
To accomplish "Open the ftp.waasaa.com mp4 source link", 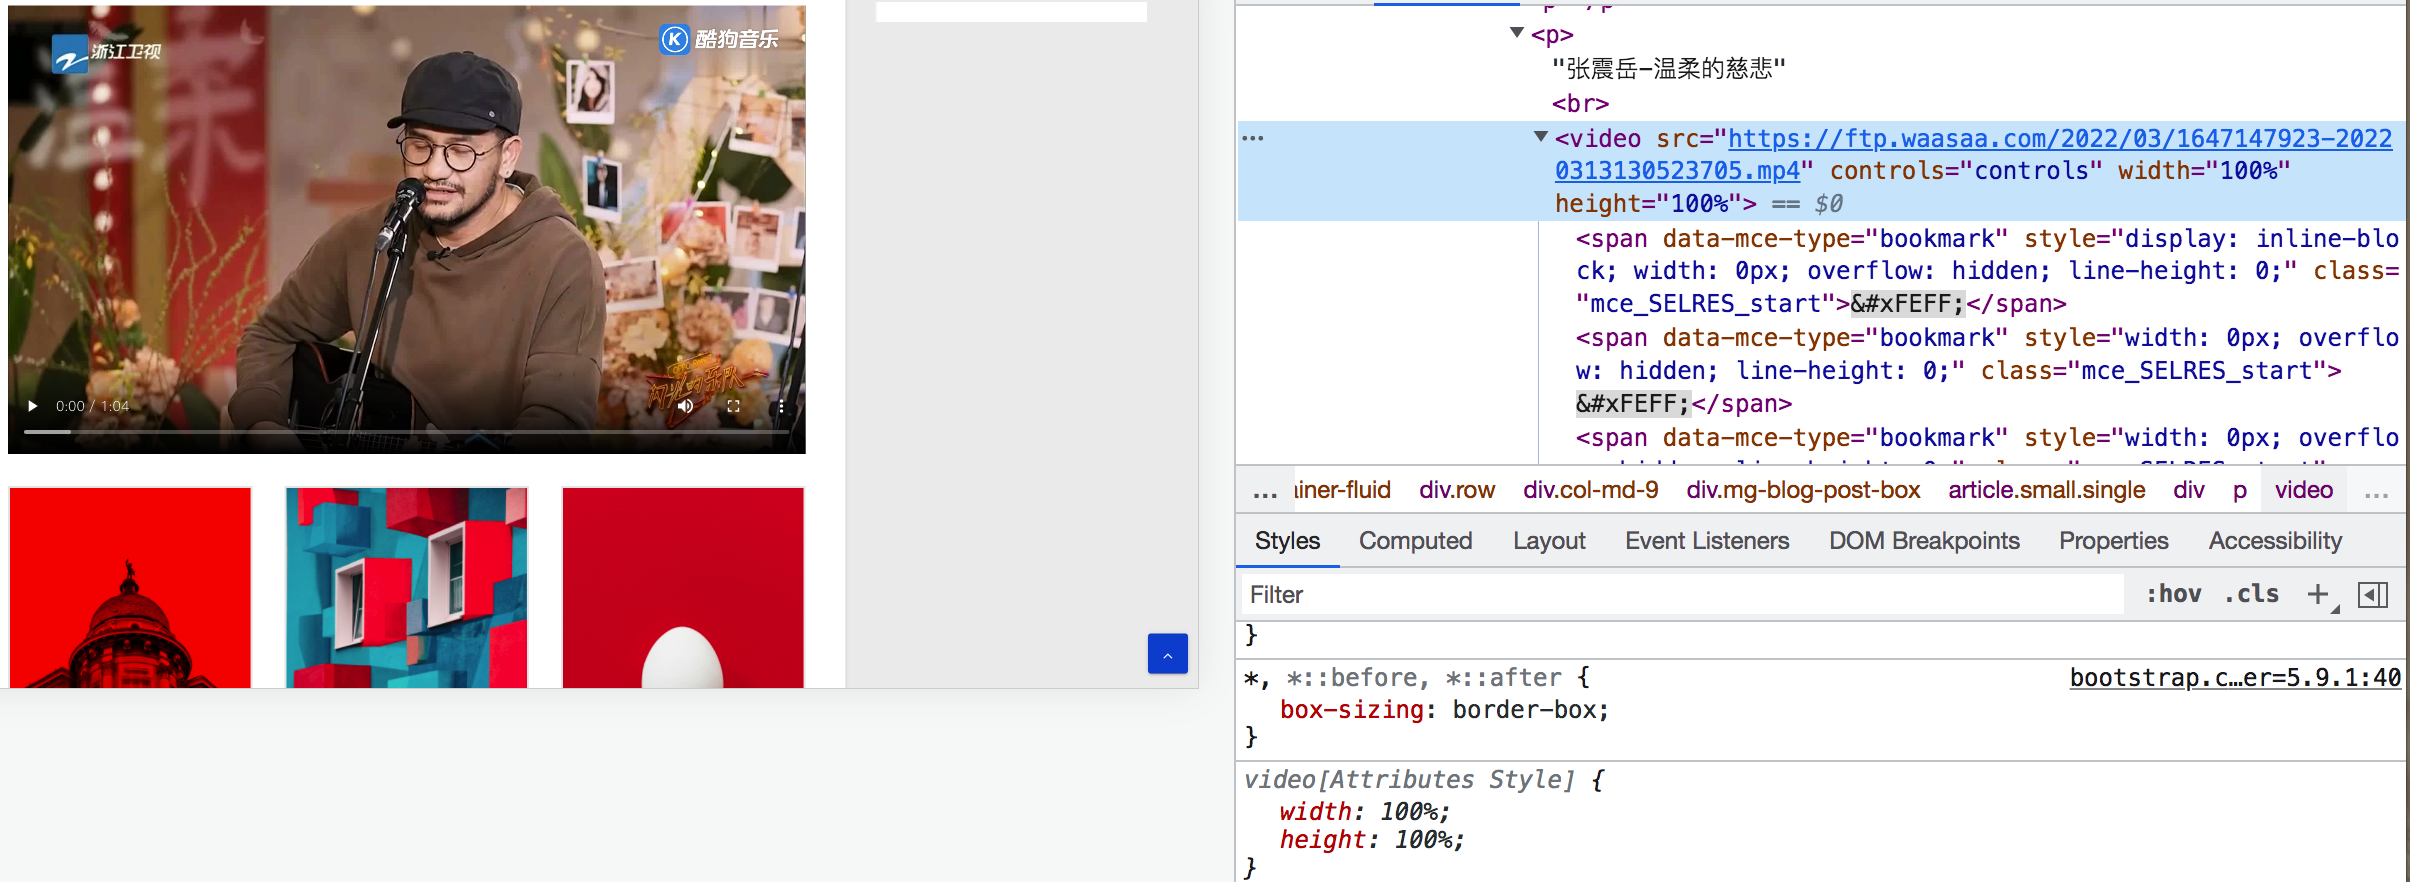I will tap(1973, 154).
